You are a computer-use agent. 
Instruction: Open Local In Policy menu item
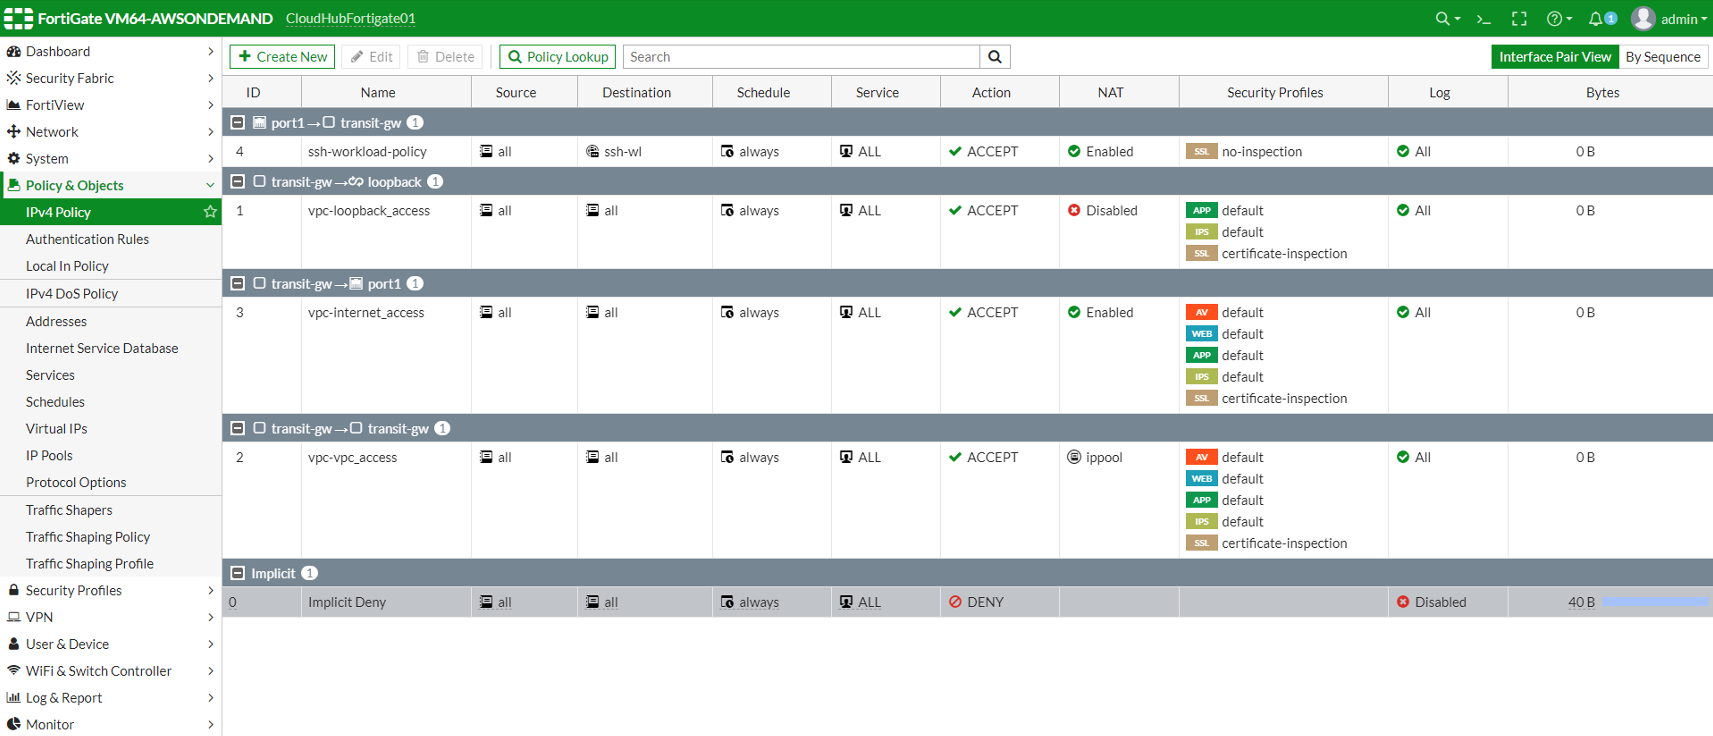point(67,266)
